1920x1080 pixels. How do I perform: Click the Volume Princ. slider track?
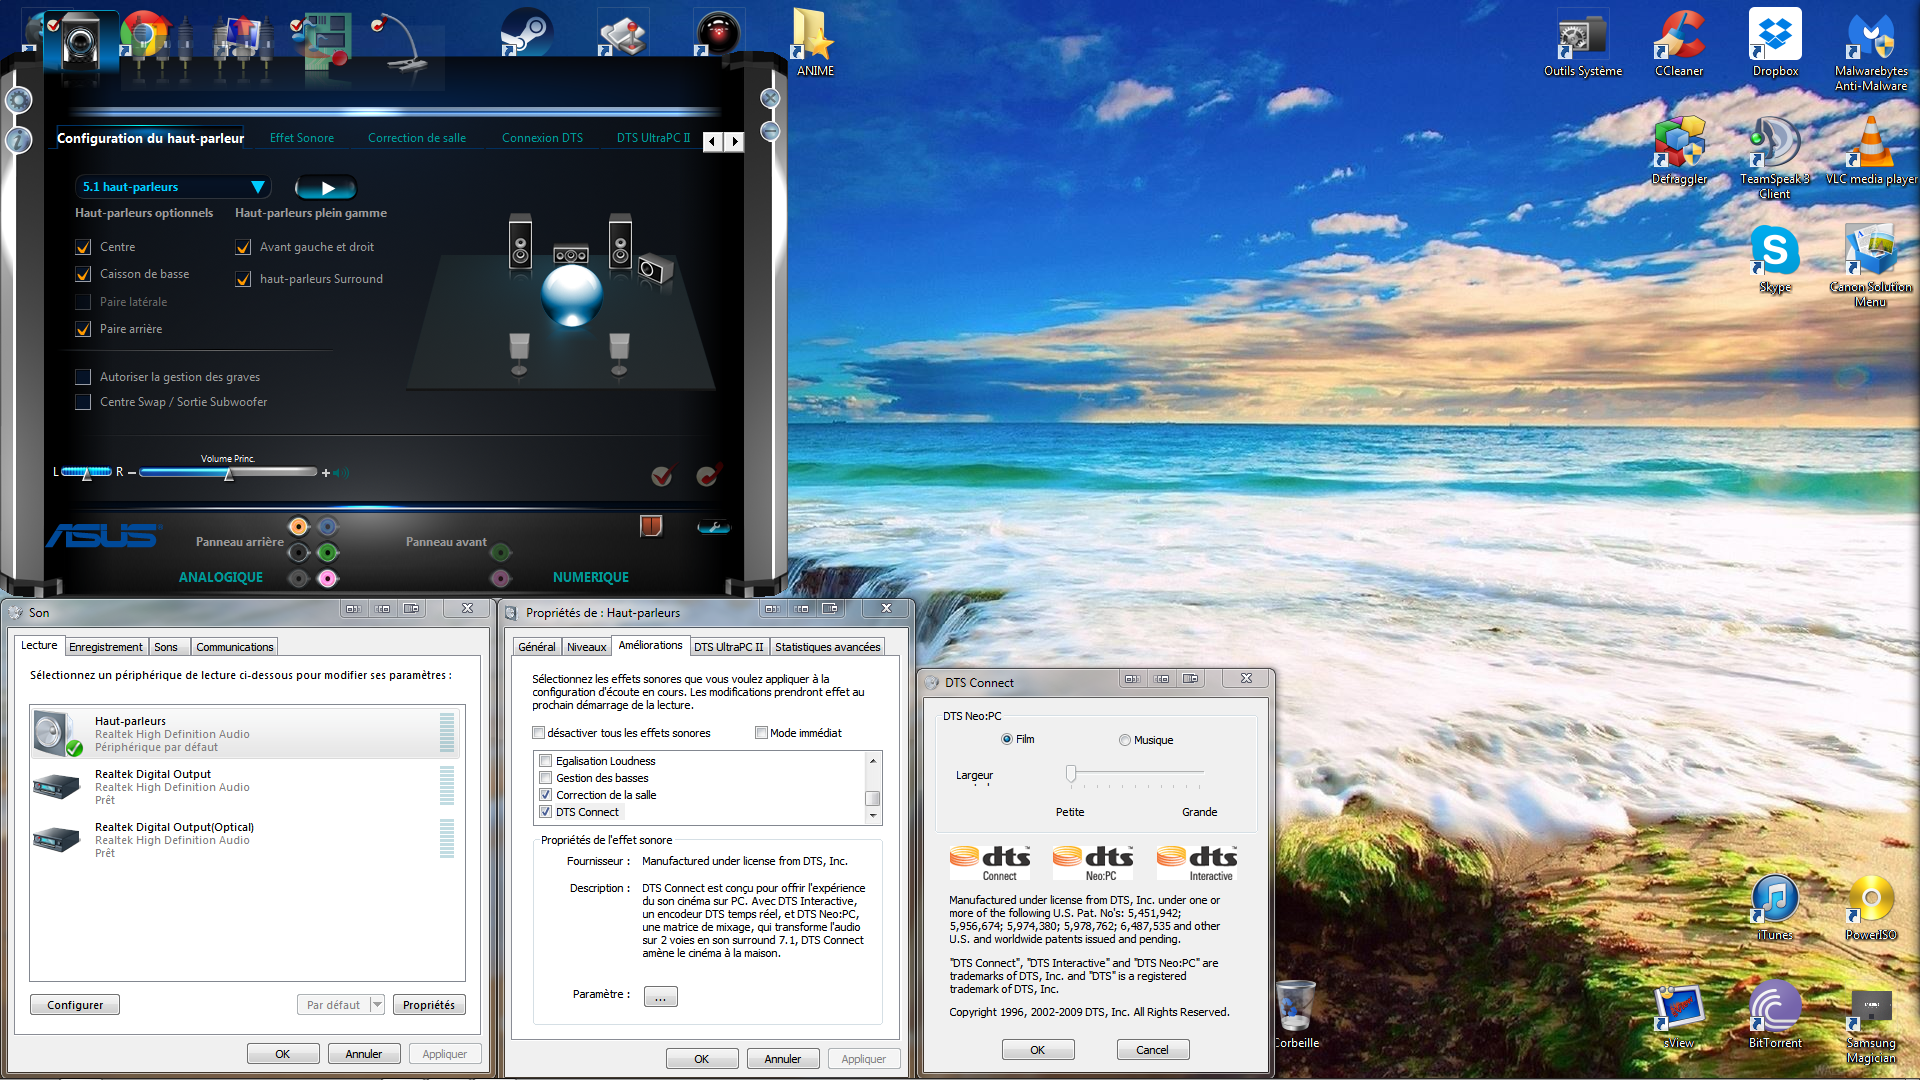(x=270, y=472)
